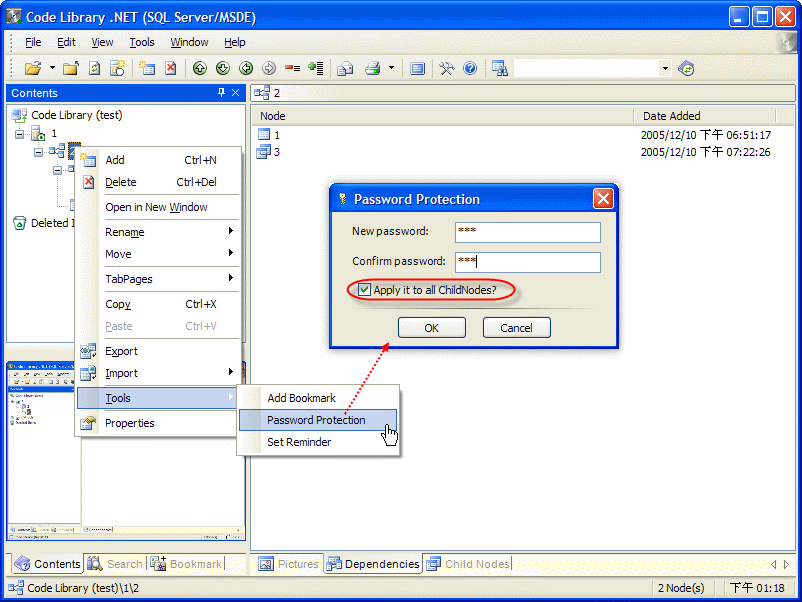Open the File menu
Image resolution: width=802 pixels, height=602 pixels.
coord(33,42)
